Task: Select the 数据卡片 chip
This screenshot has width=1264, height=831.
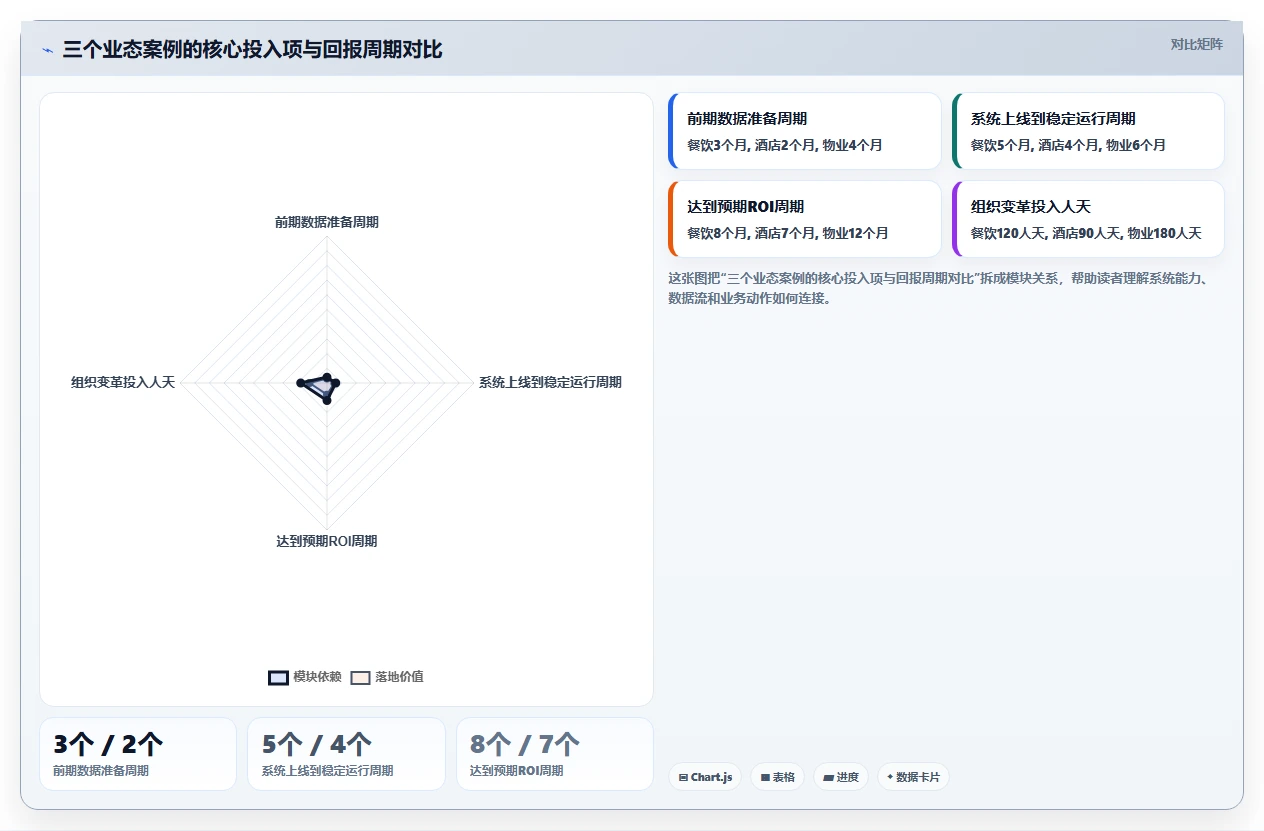Action: click(913, 777)
